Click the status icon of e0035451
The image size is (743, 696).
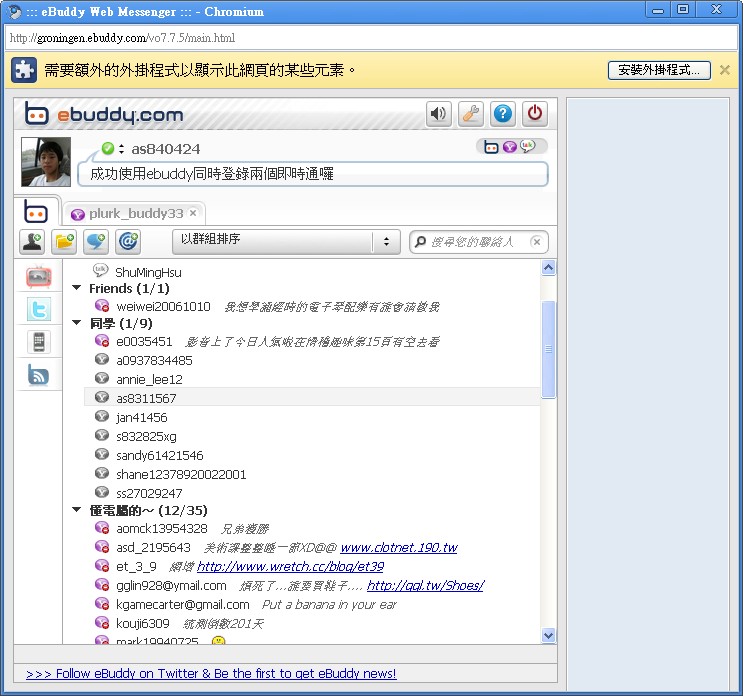(x=102, y=341)
